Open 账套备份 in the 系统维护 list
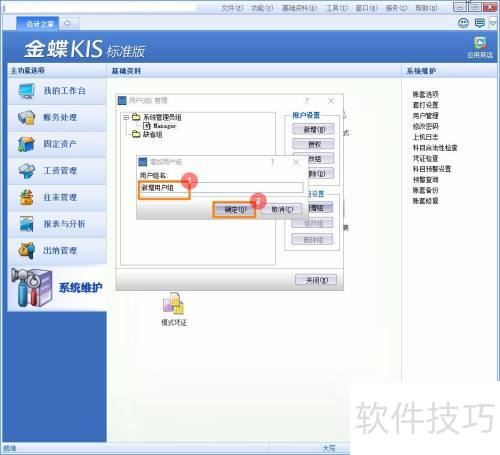Screen dimensions: 500x455 [425, 190]
